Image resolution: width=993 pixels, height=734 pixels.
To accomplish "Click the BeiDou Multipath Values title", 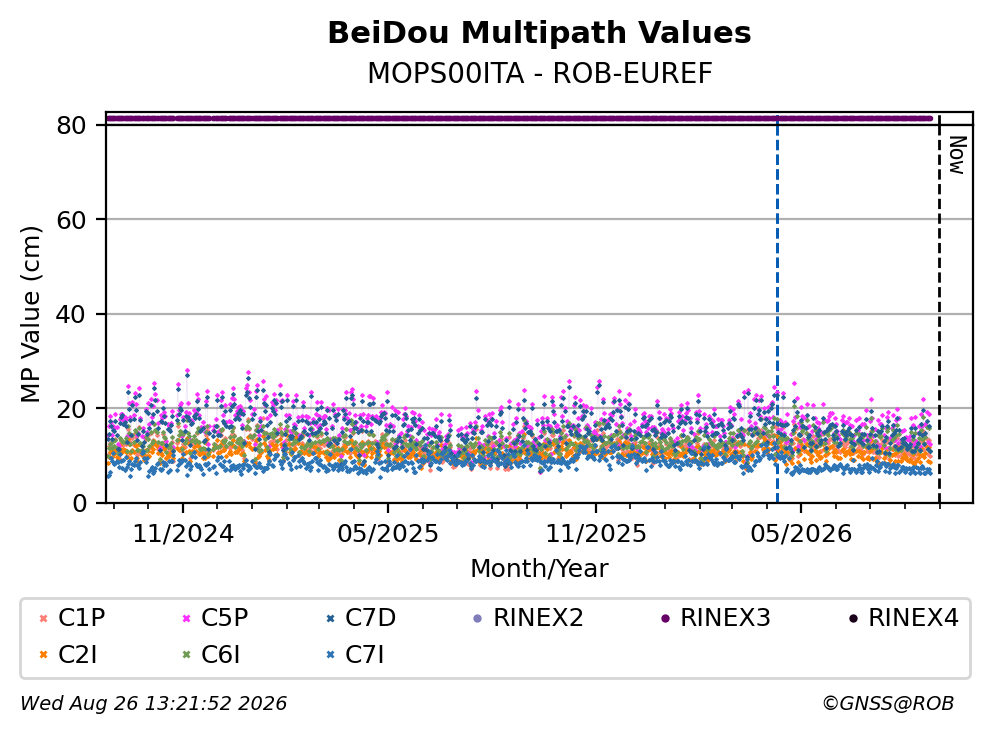I will [540, 32].
